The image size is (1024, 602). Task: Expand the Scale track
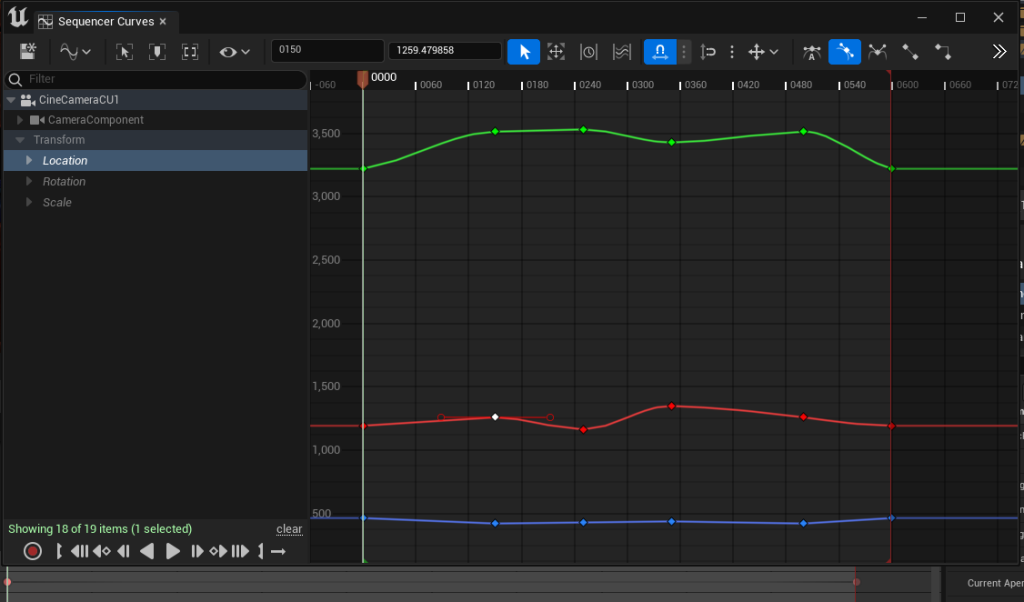[29, 203]
